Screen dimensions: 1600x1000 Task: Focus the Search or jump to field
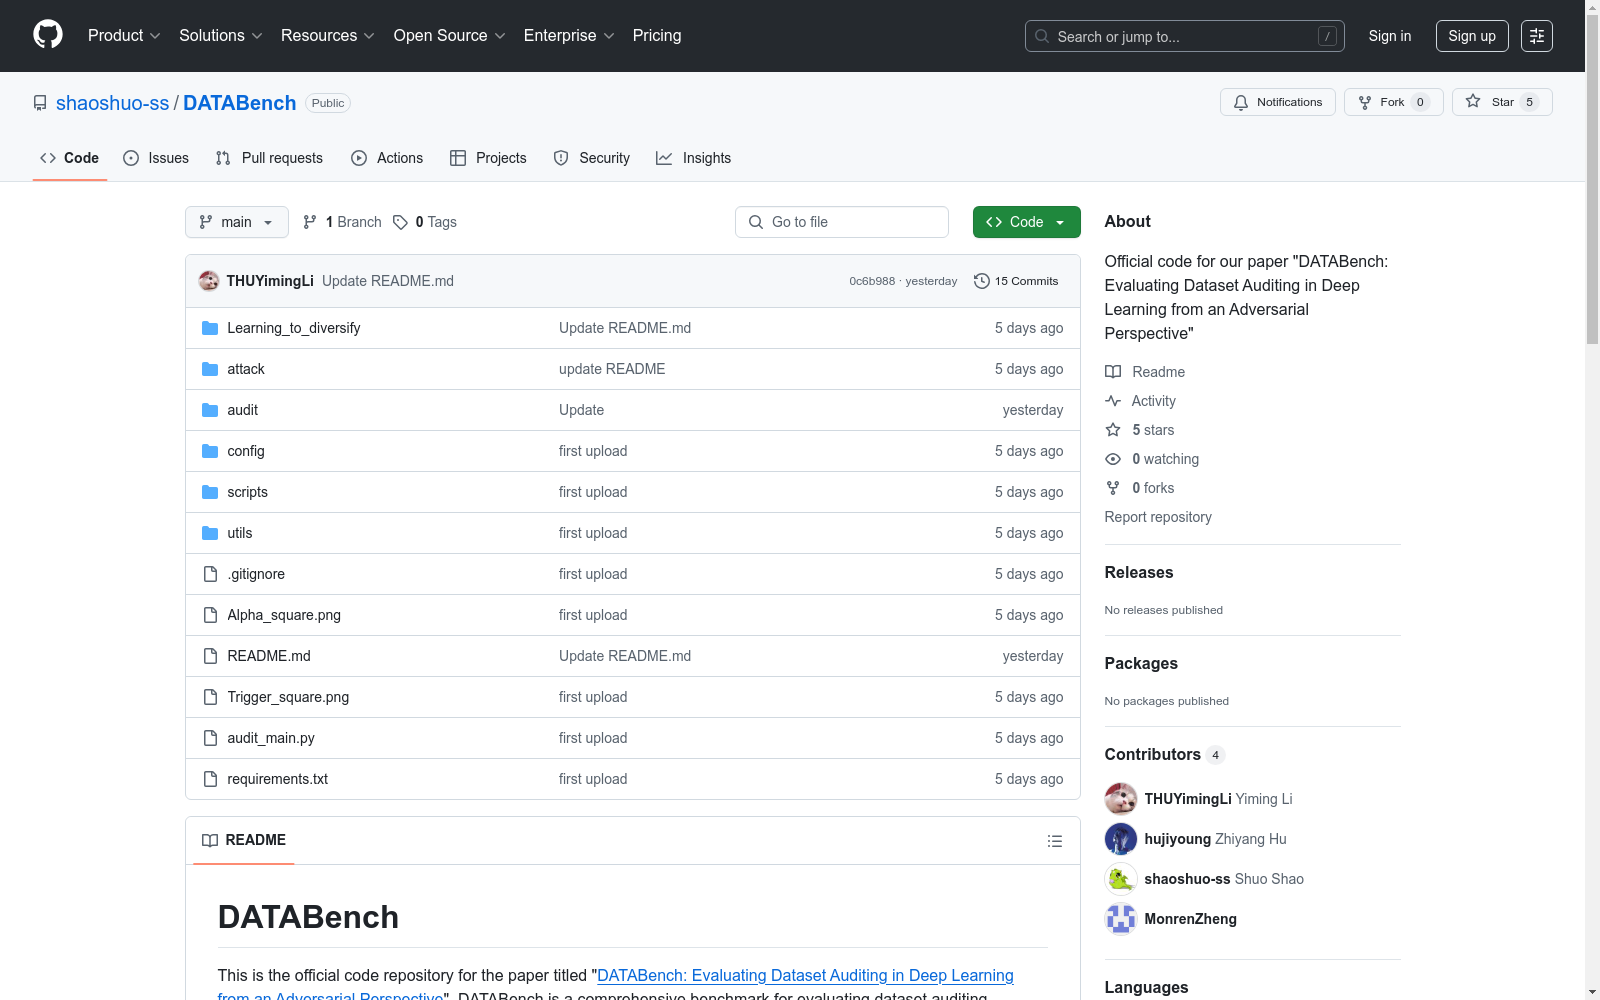click(1185, 36)
